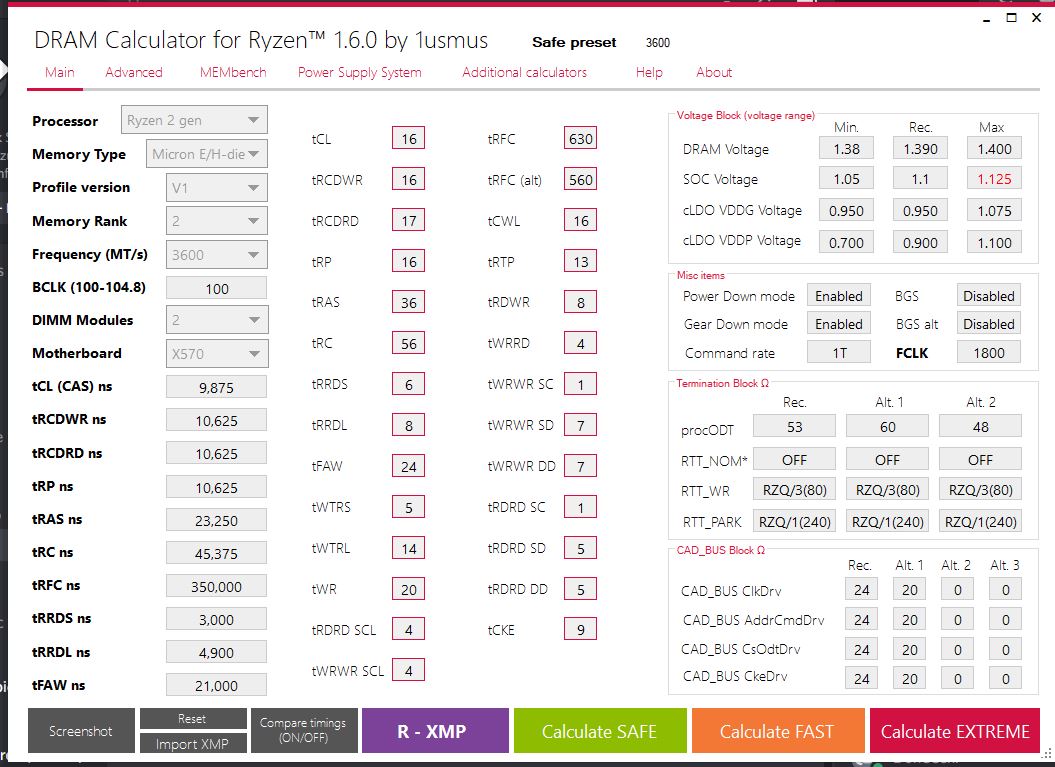Click the Screenshot button

point(81,731)
